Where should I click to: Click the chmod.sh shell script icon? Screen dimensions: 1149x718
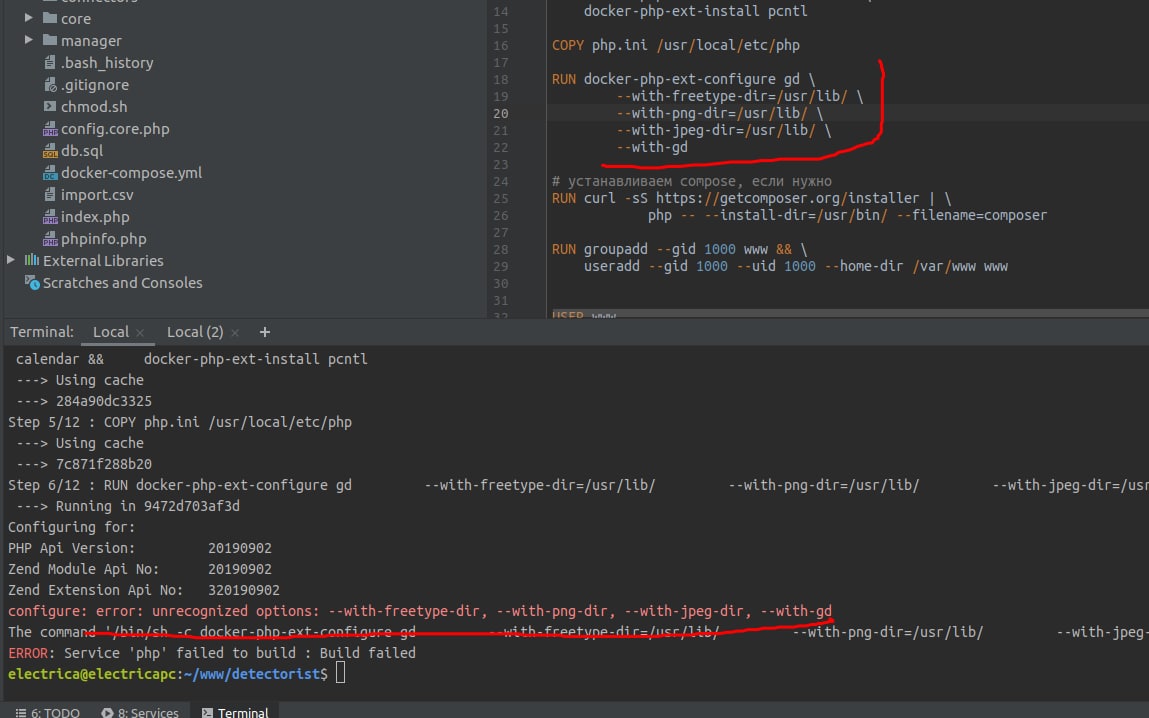50,106
